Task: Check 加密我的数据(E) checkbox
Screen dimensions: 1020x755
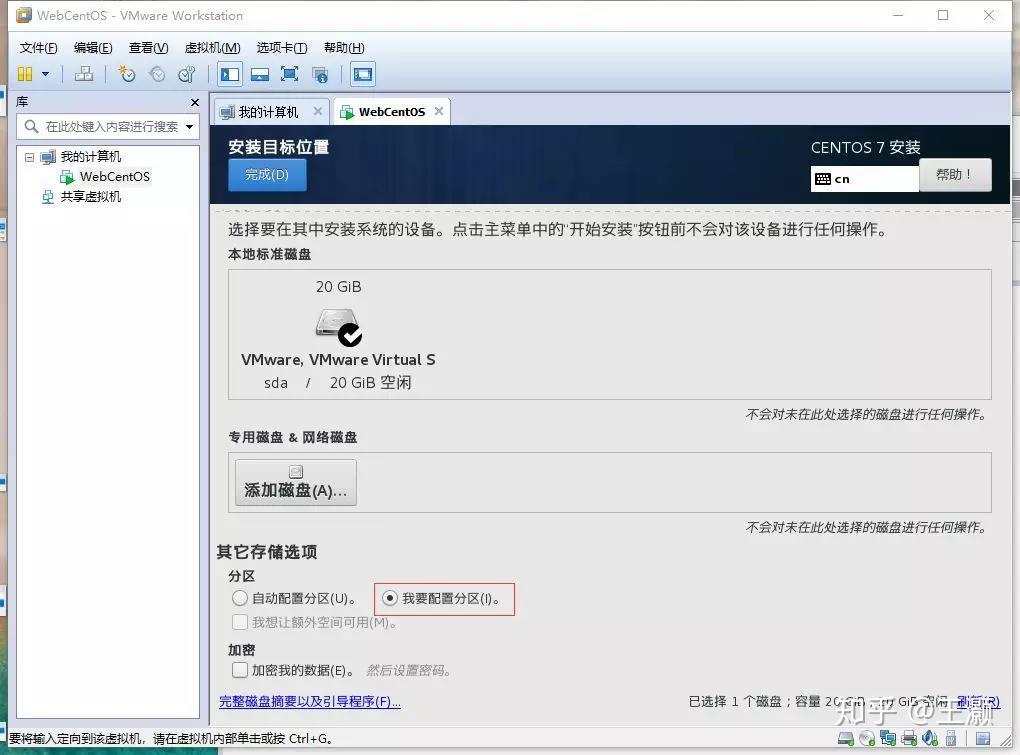Action: (240, 670)
